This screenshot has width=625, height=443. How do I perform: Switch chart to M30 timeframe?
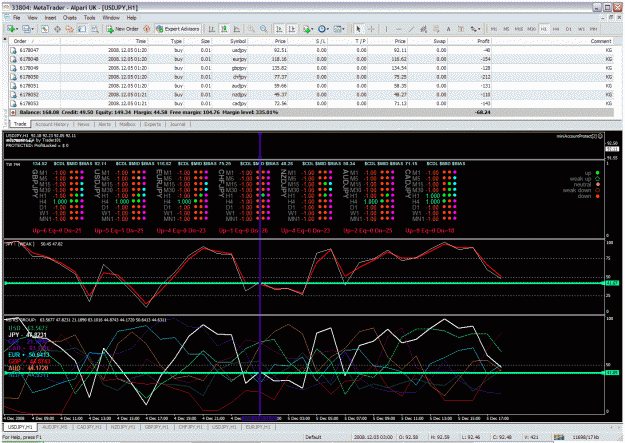[x=531, y=29]
